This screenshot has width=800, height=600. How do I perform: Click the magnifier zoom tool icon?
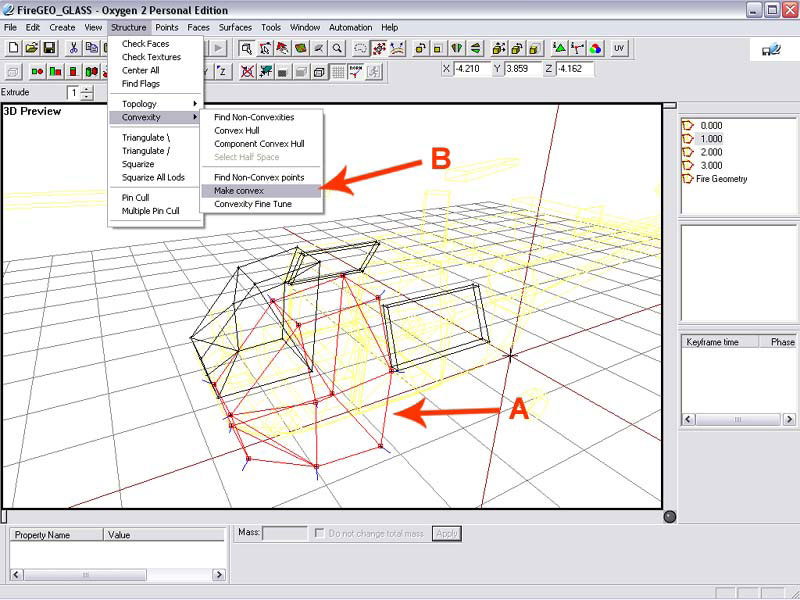[337, 48]
